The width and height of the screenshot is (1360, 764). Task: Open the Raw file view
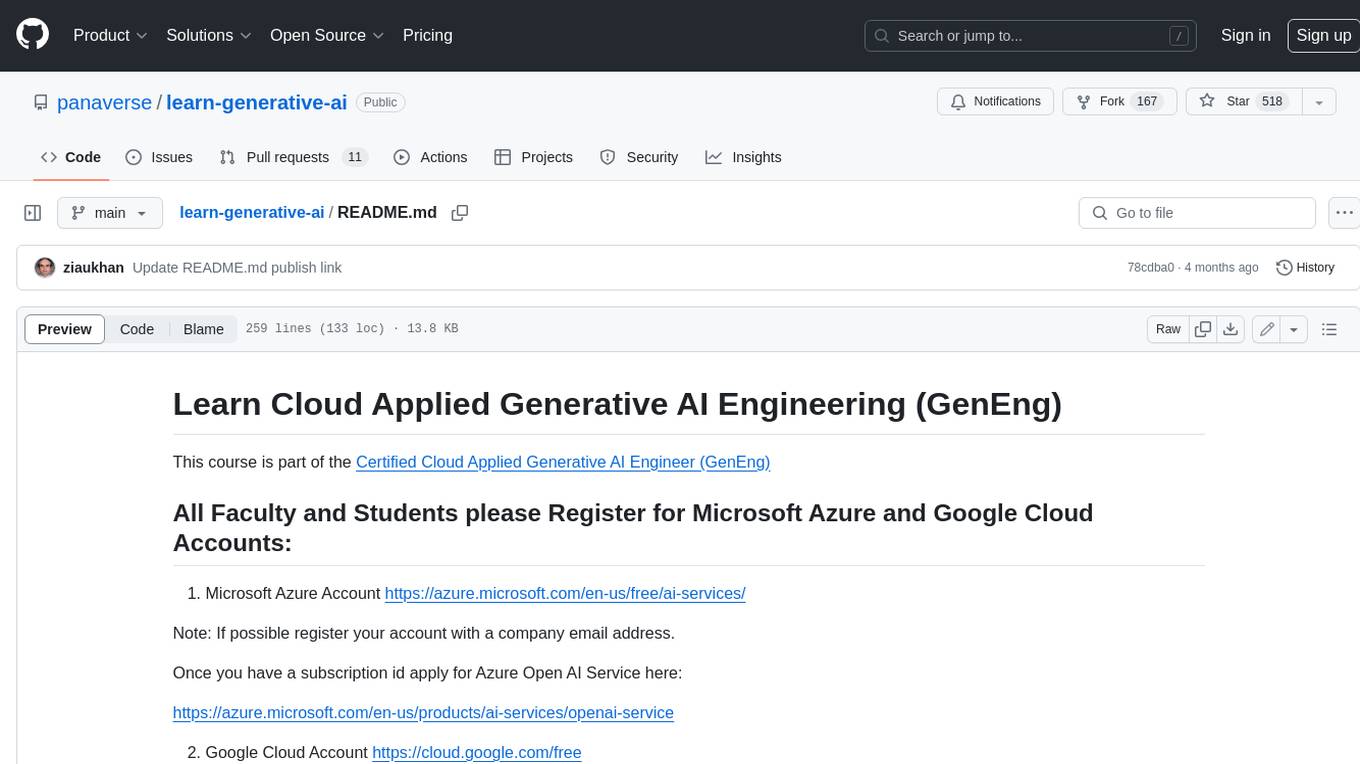1168,329
